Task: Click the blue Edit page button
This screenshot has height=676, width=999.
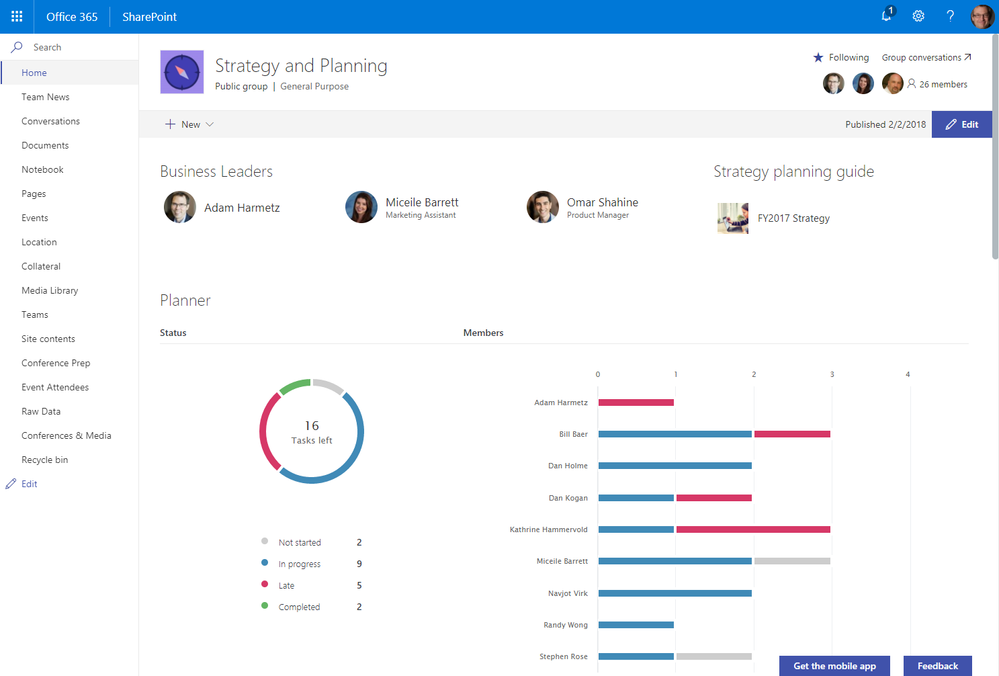Action: (962, 124)
